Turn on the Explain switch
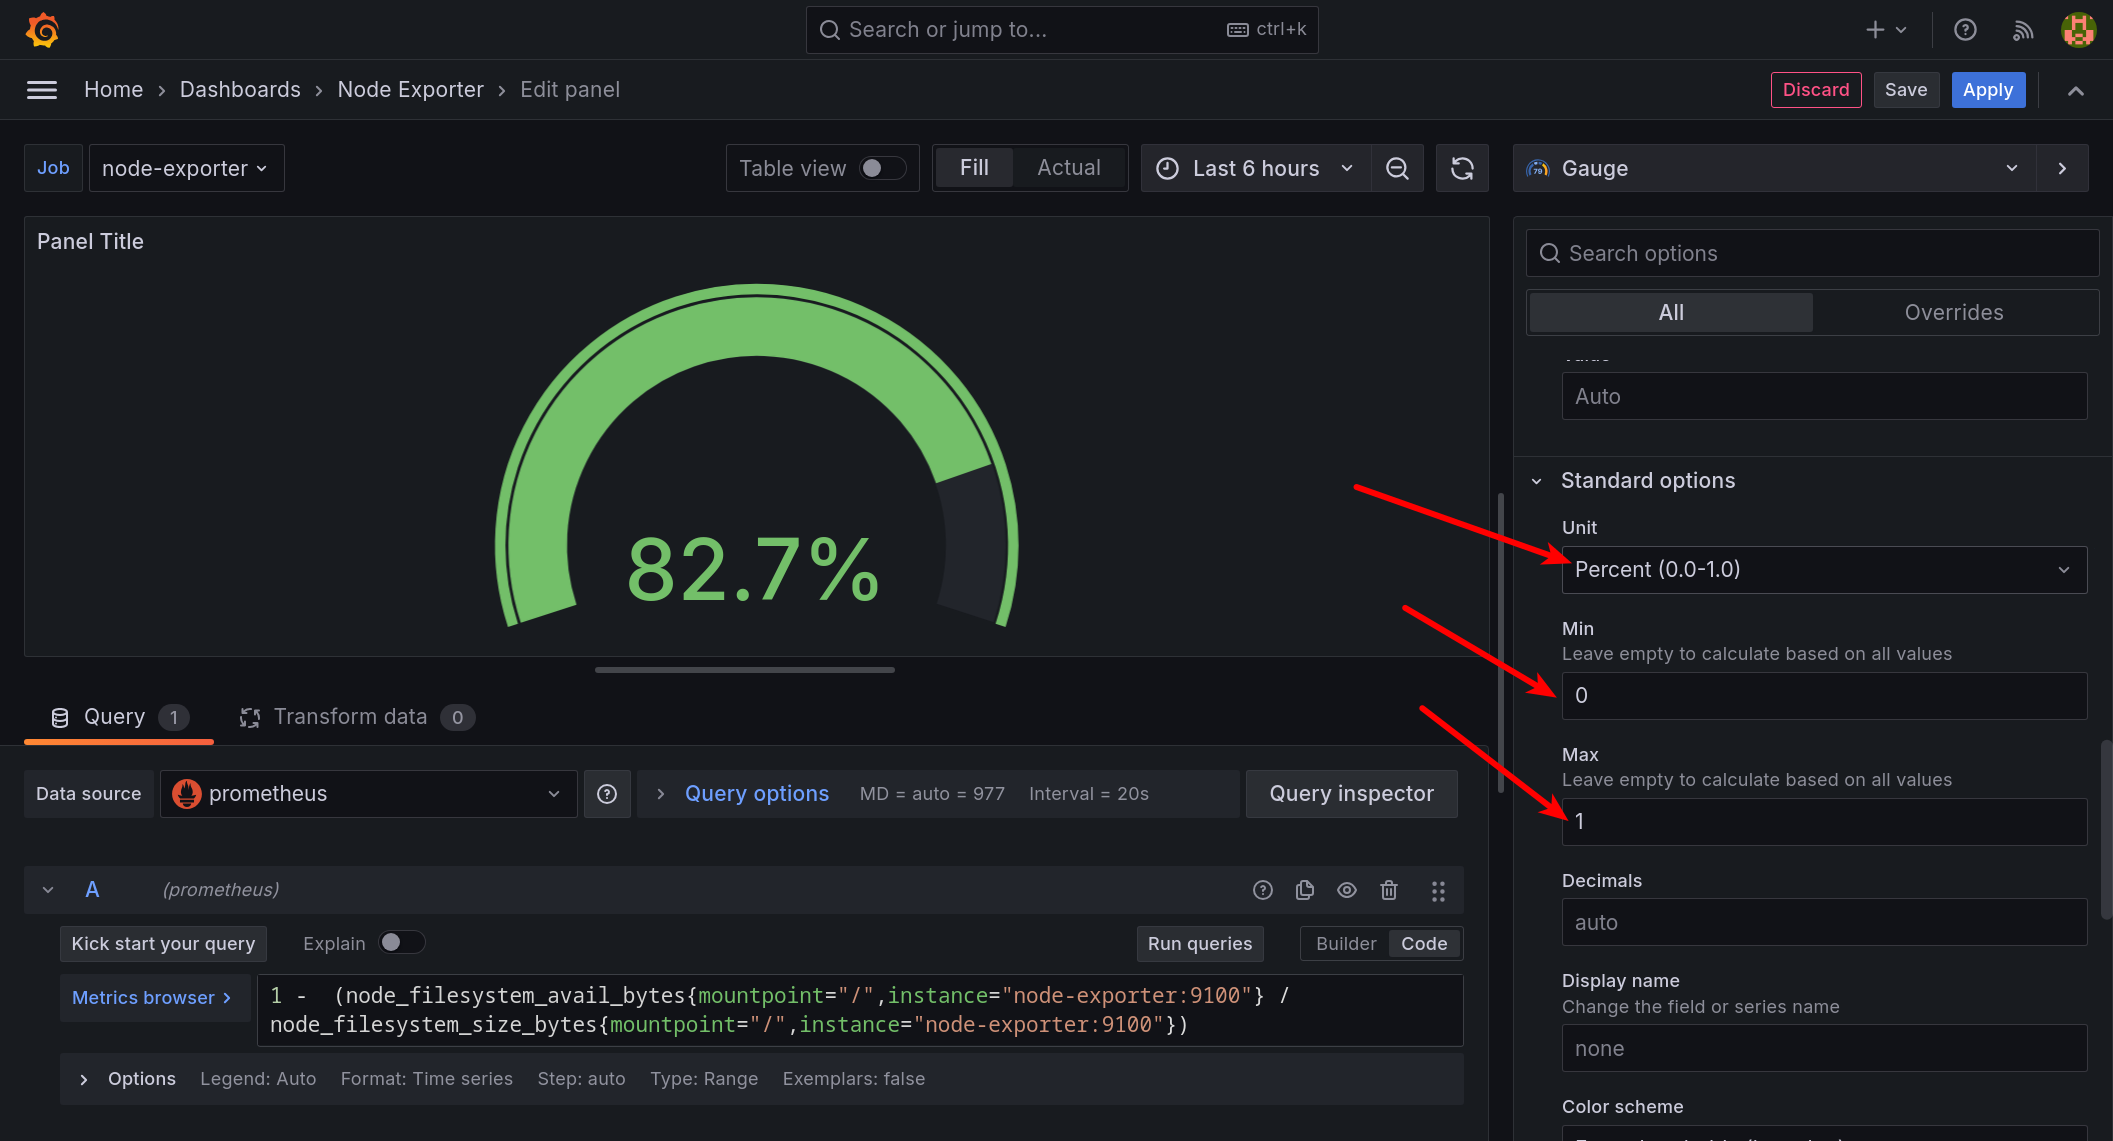Screen dimensions: 2113x1141 click(x=402, y=943)
